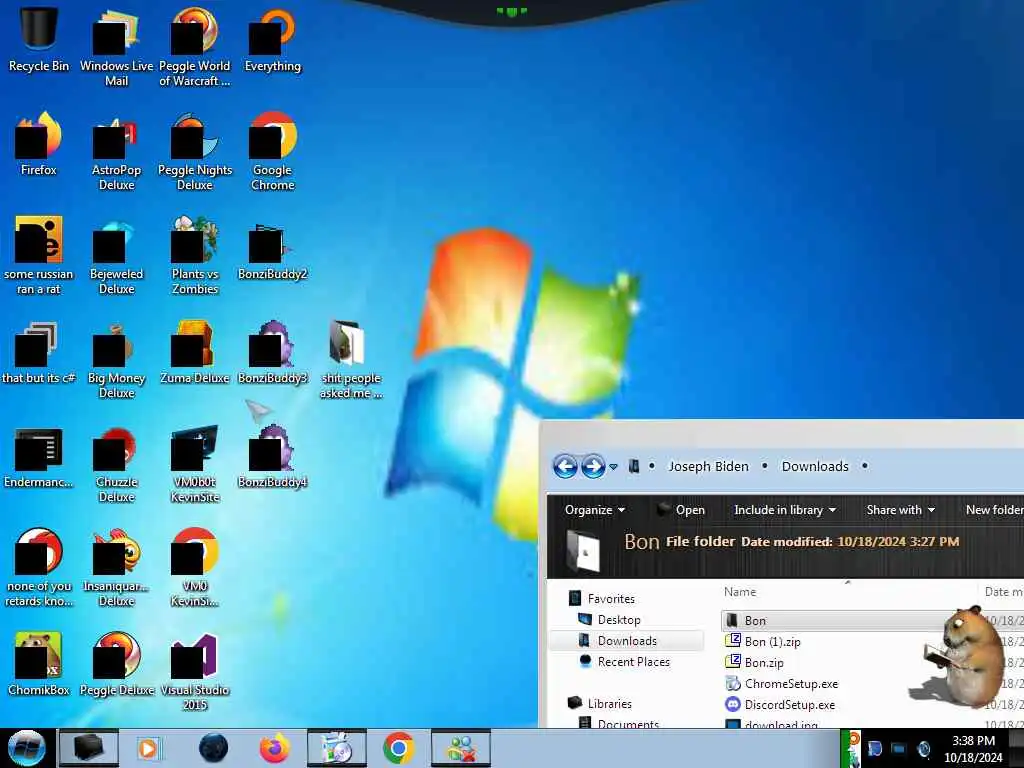Open the Share with dropdown
This screenshot has height=768, width=1024.
900,510
